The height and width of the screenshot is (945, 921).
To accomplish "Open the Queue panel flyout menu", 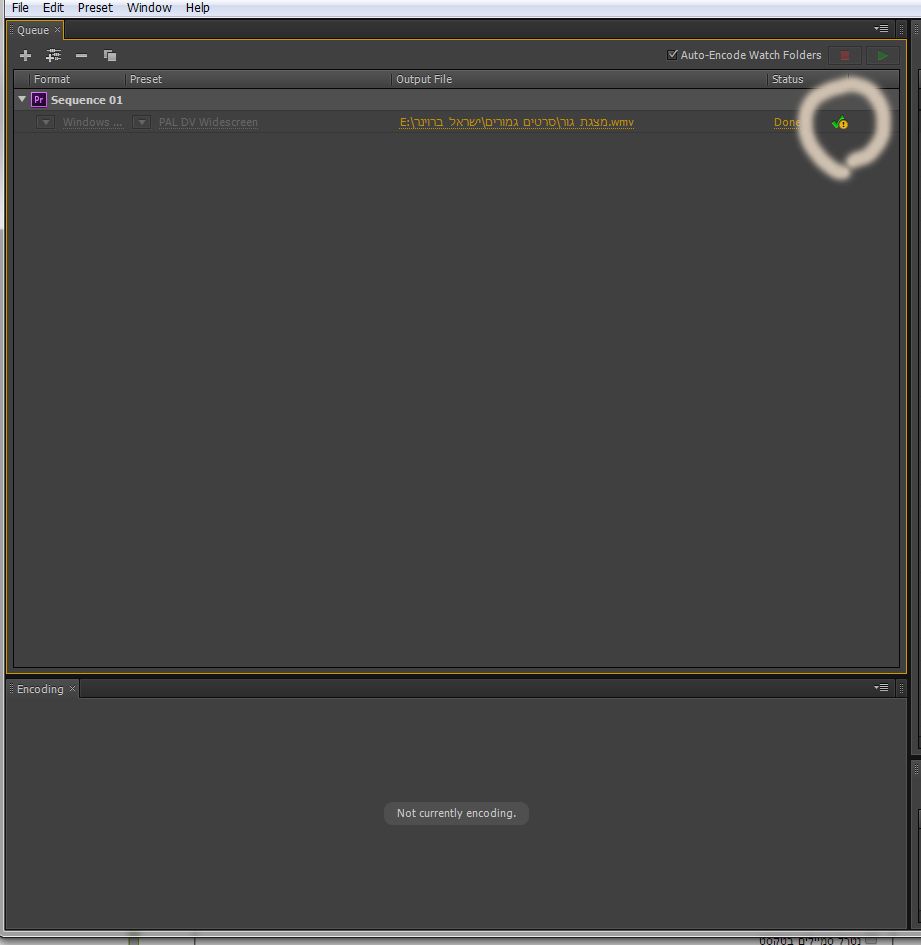I will (881, 29).
